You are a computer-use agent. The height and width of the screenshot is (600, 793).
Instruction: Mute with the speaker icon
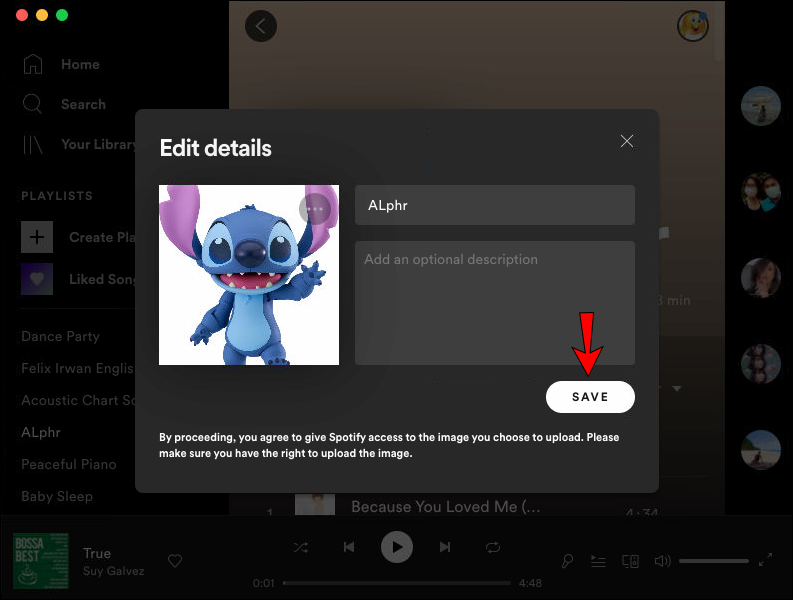(662, 561)
